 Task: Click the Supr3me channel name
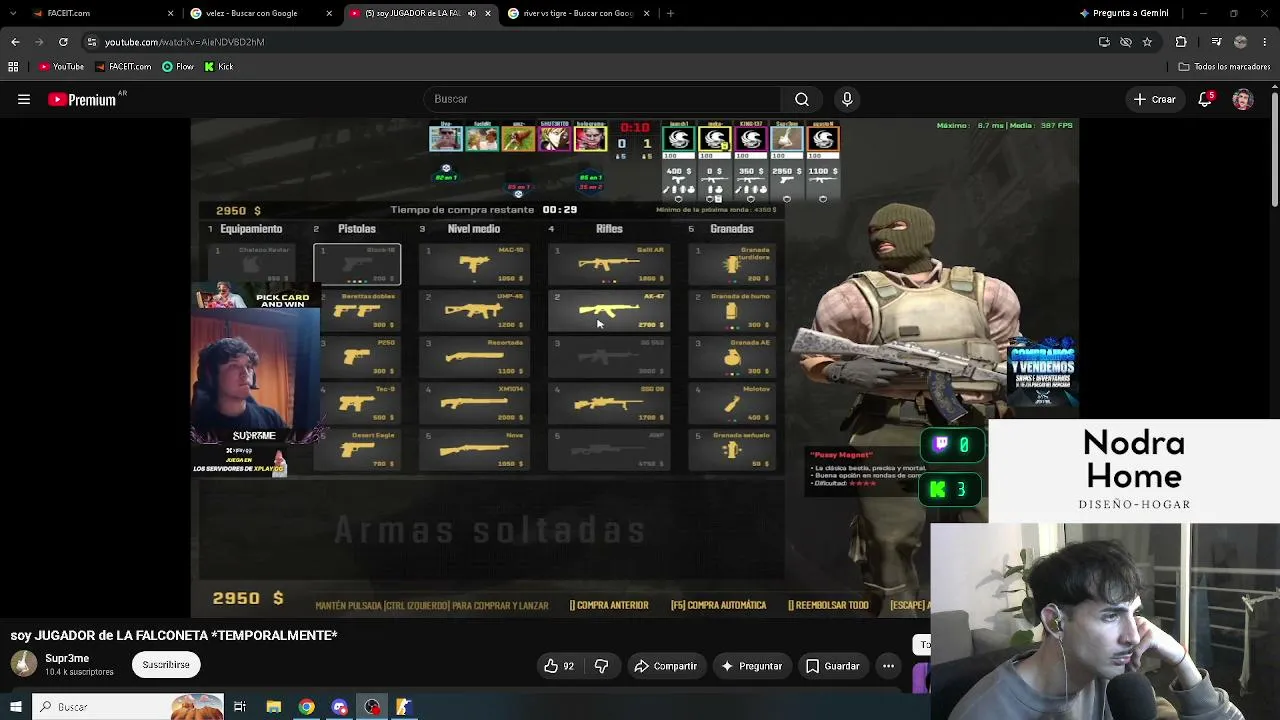point(67,658)
